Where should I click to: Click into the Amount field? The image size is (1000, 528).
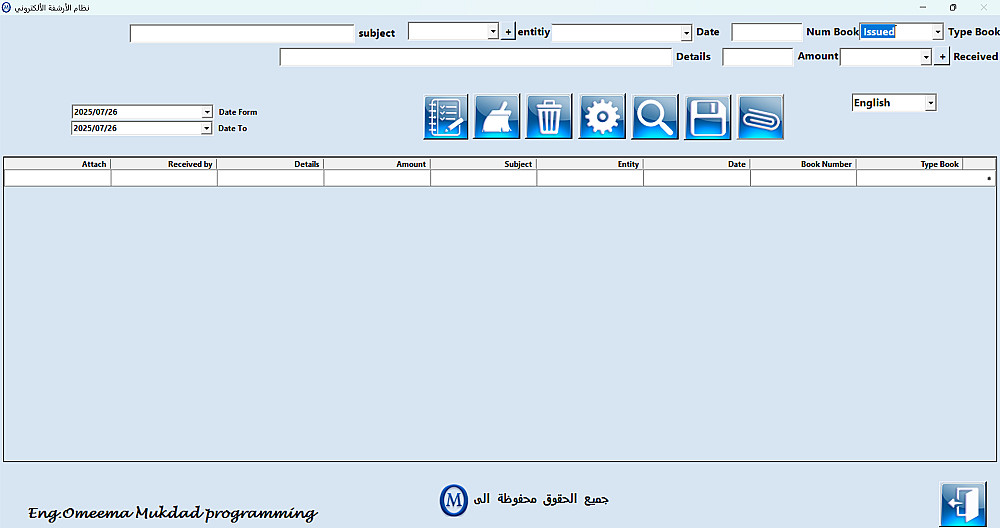coord(758,57)
